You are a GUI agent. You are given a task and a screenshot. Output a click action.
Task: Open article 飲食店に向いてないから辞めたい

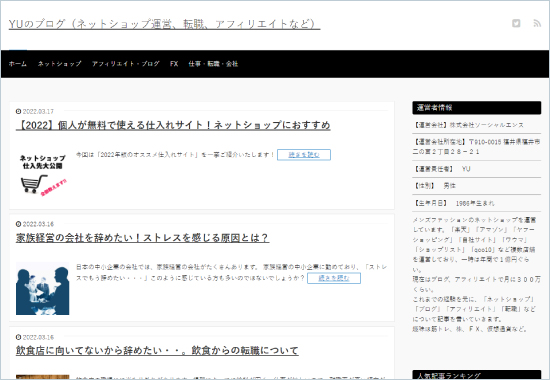(x=157, y=351)
